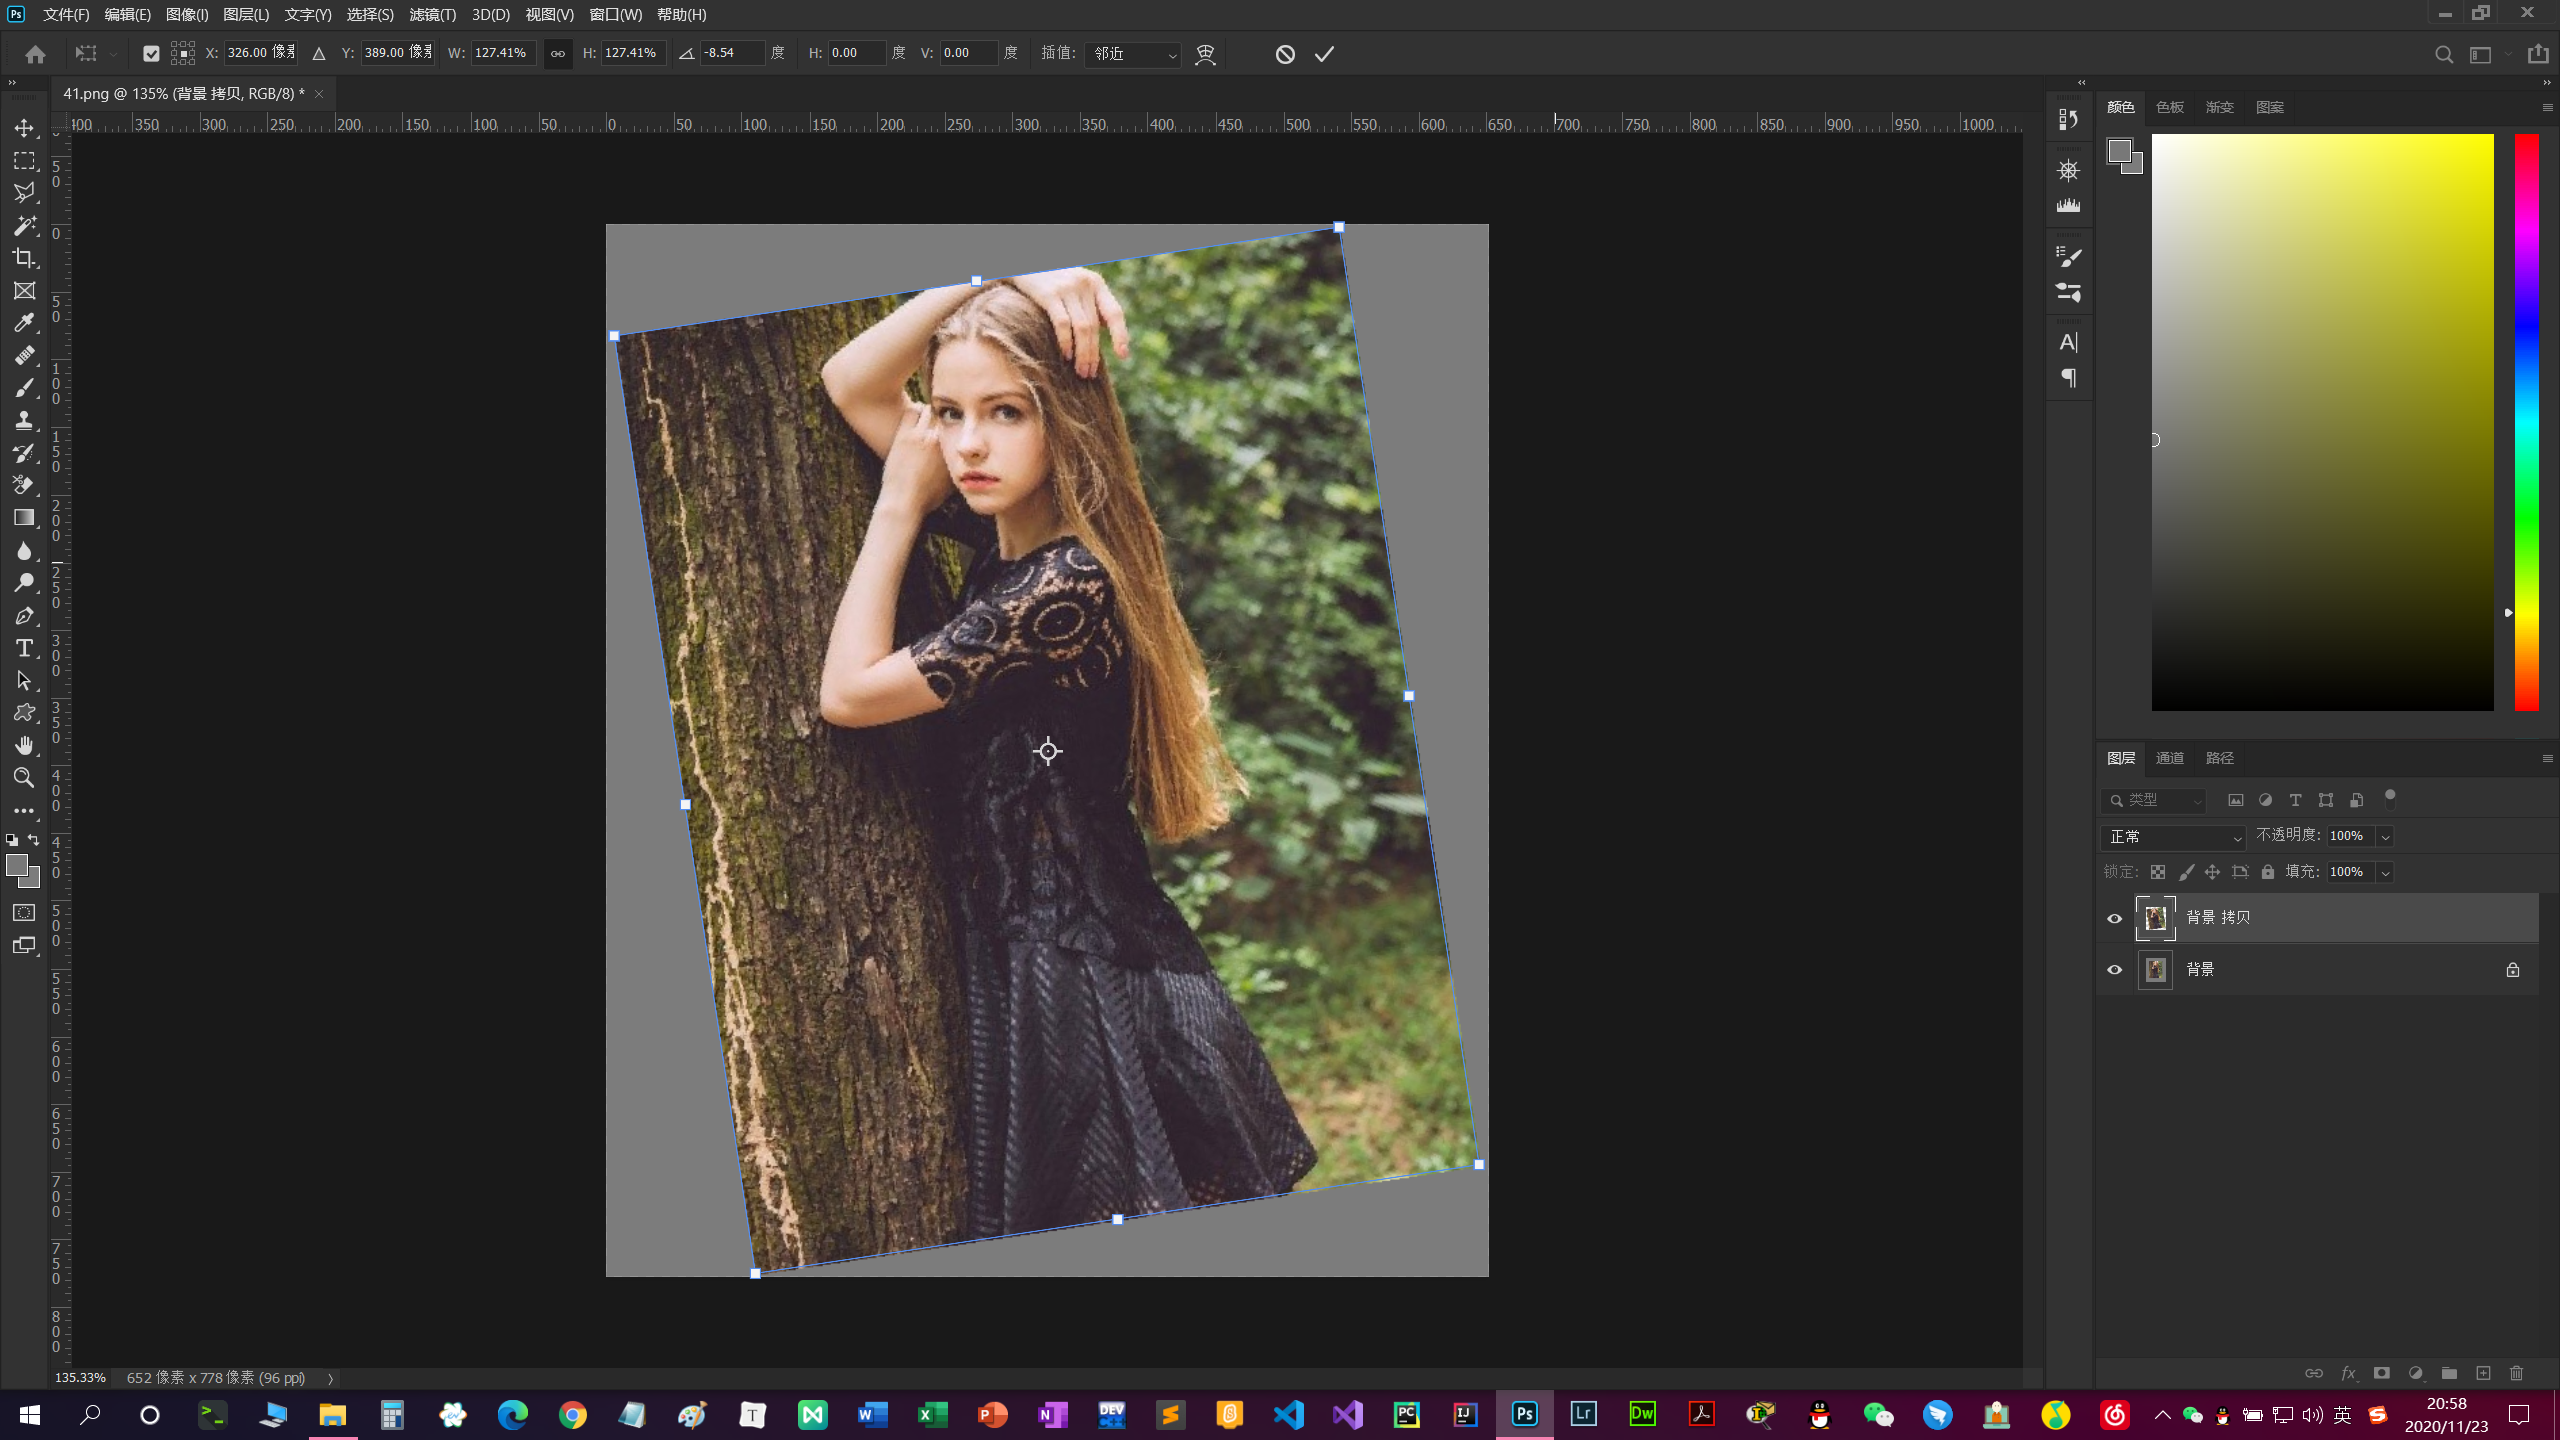2560x1440 pixels.
Task: Toggle relative positioning triangle for reference point
Action: [x=319, y=54]
